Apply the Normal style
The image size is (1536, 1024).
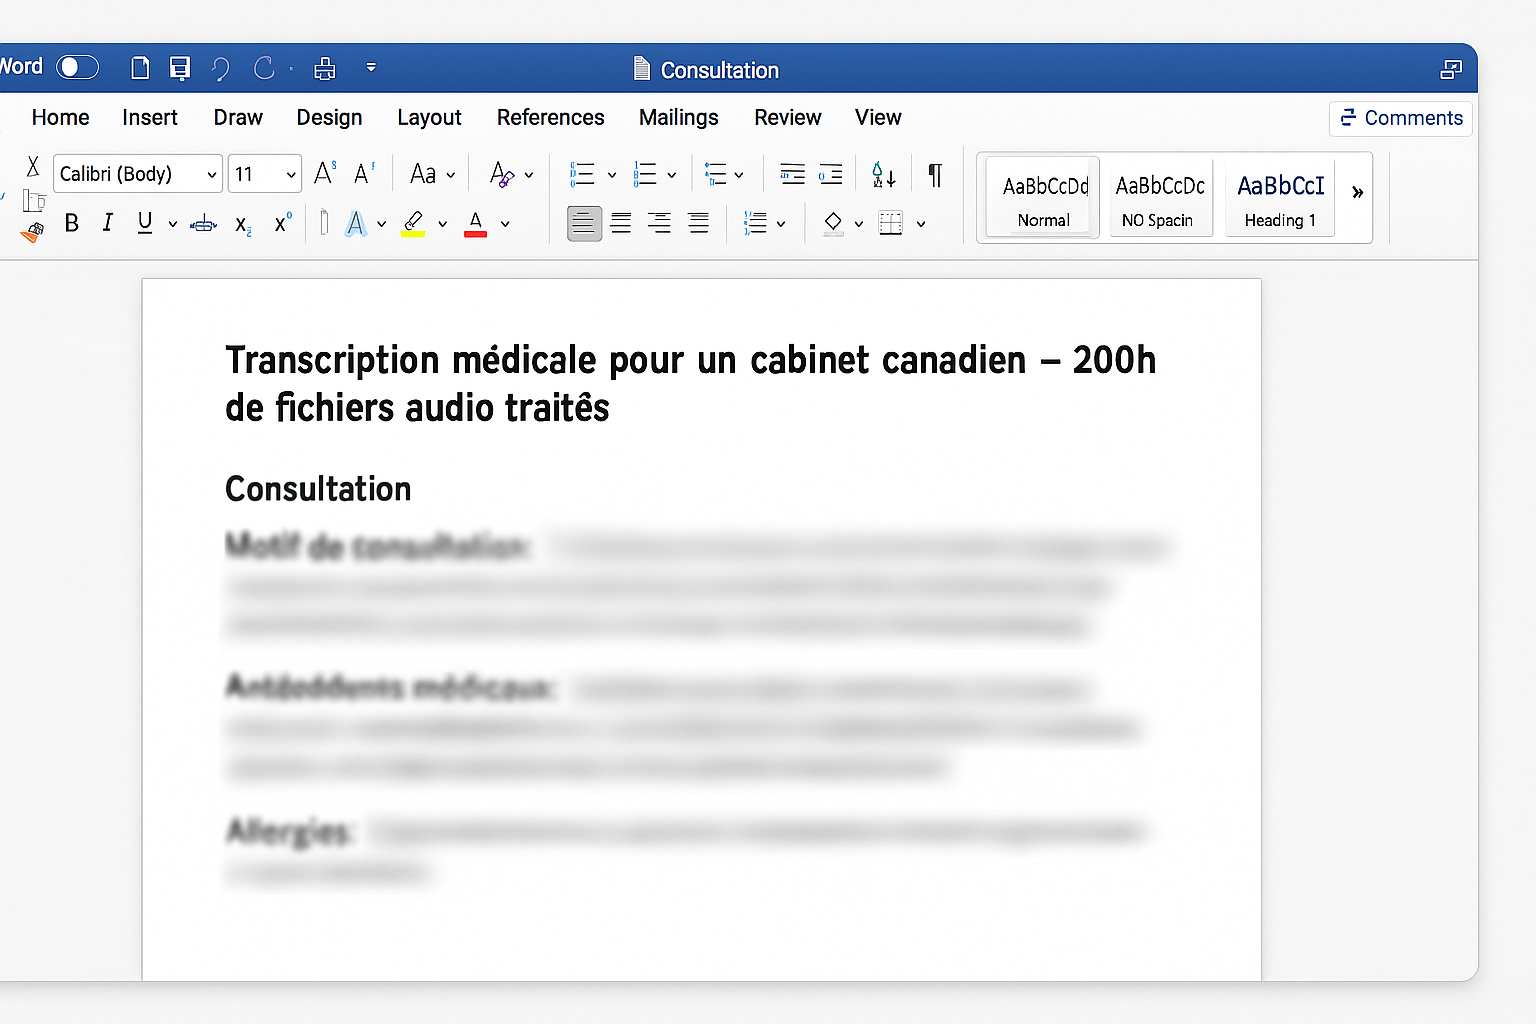1043,197
